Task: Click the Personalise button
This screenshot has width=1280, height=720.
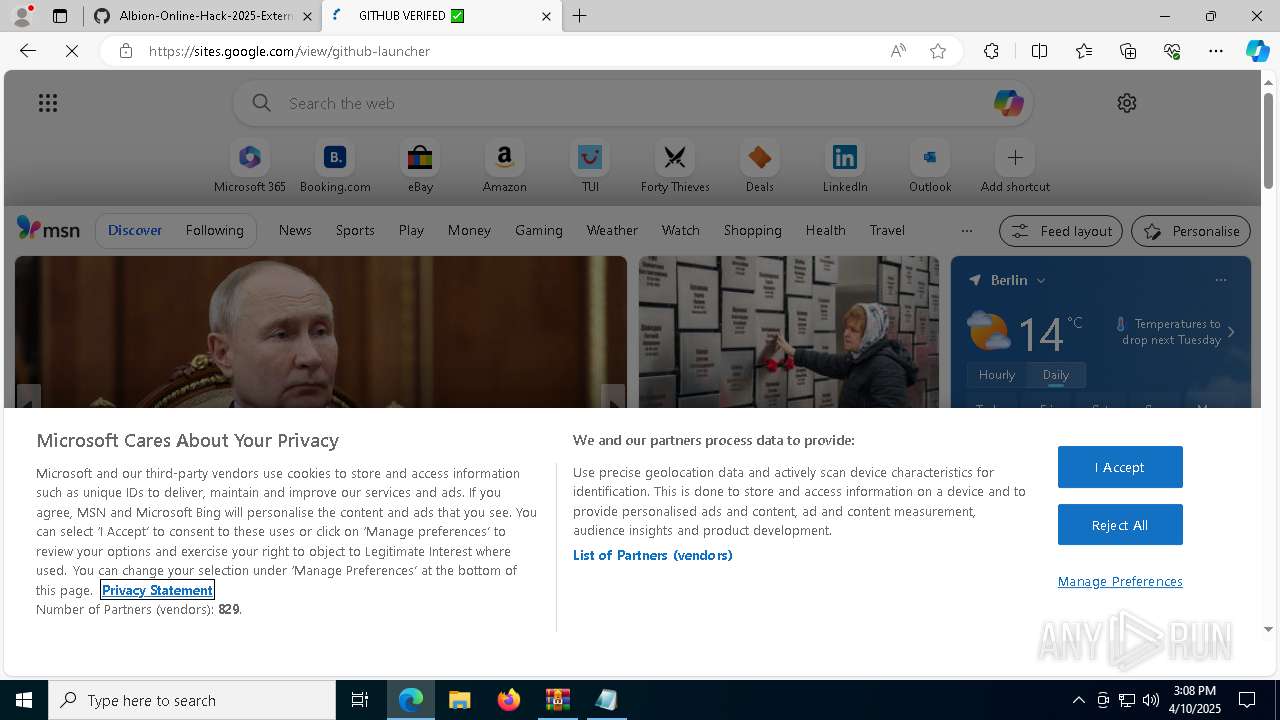Action: 1191,231
